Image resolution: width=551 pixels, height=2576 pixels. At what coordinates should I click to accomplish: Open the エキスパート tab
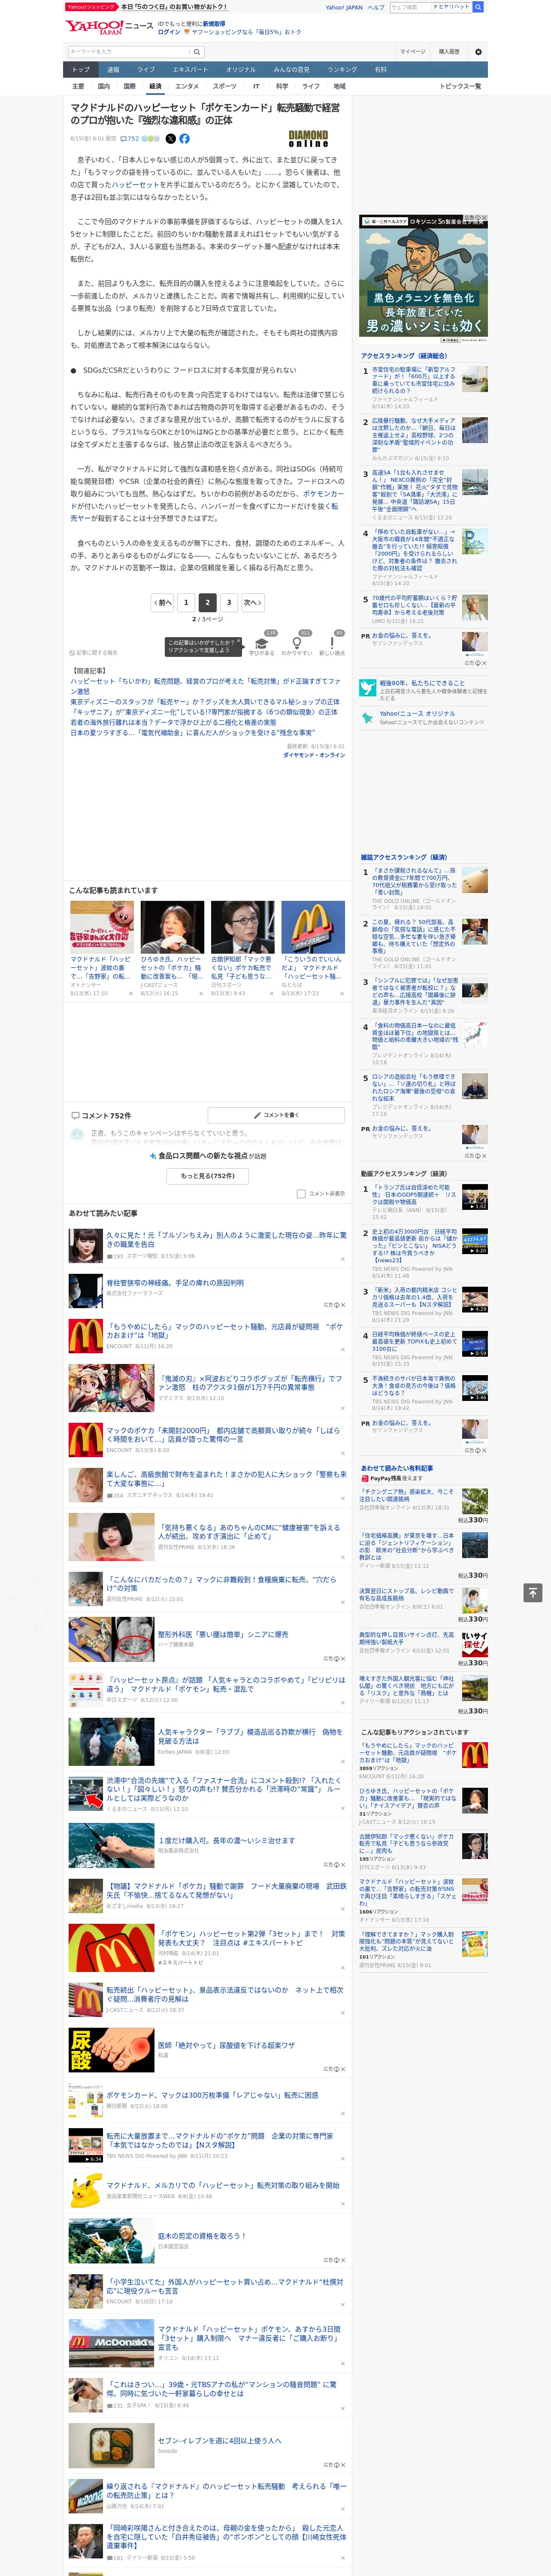point(190,70)
